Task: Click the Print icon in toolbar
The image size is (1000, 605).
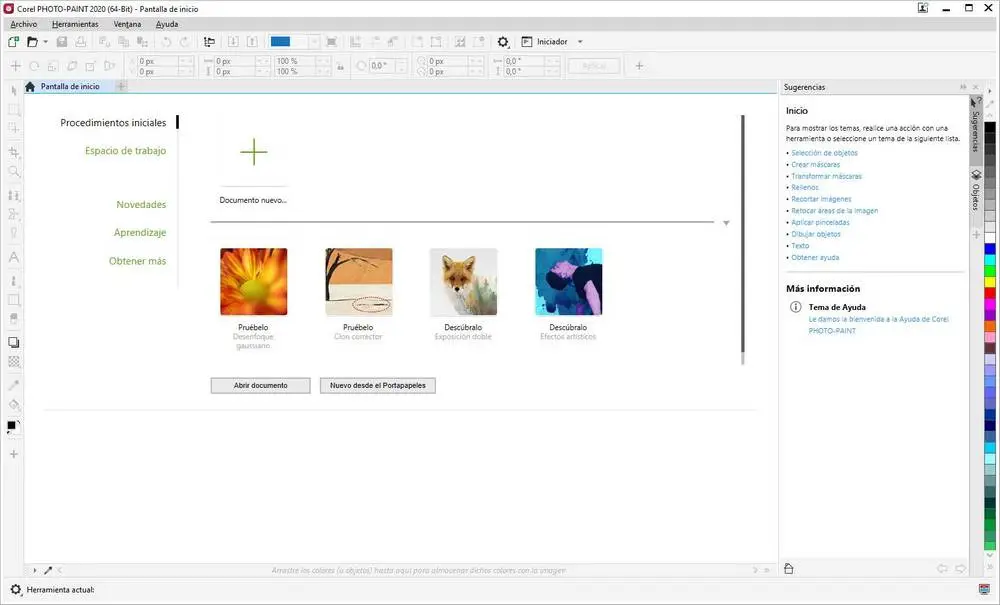Action: pos(80,42)
